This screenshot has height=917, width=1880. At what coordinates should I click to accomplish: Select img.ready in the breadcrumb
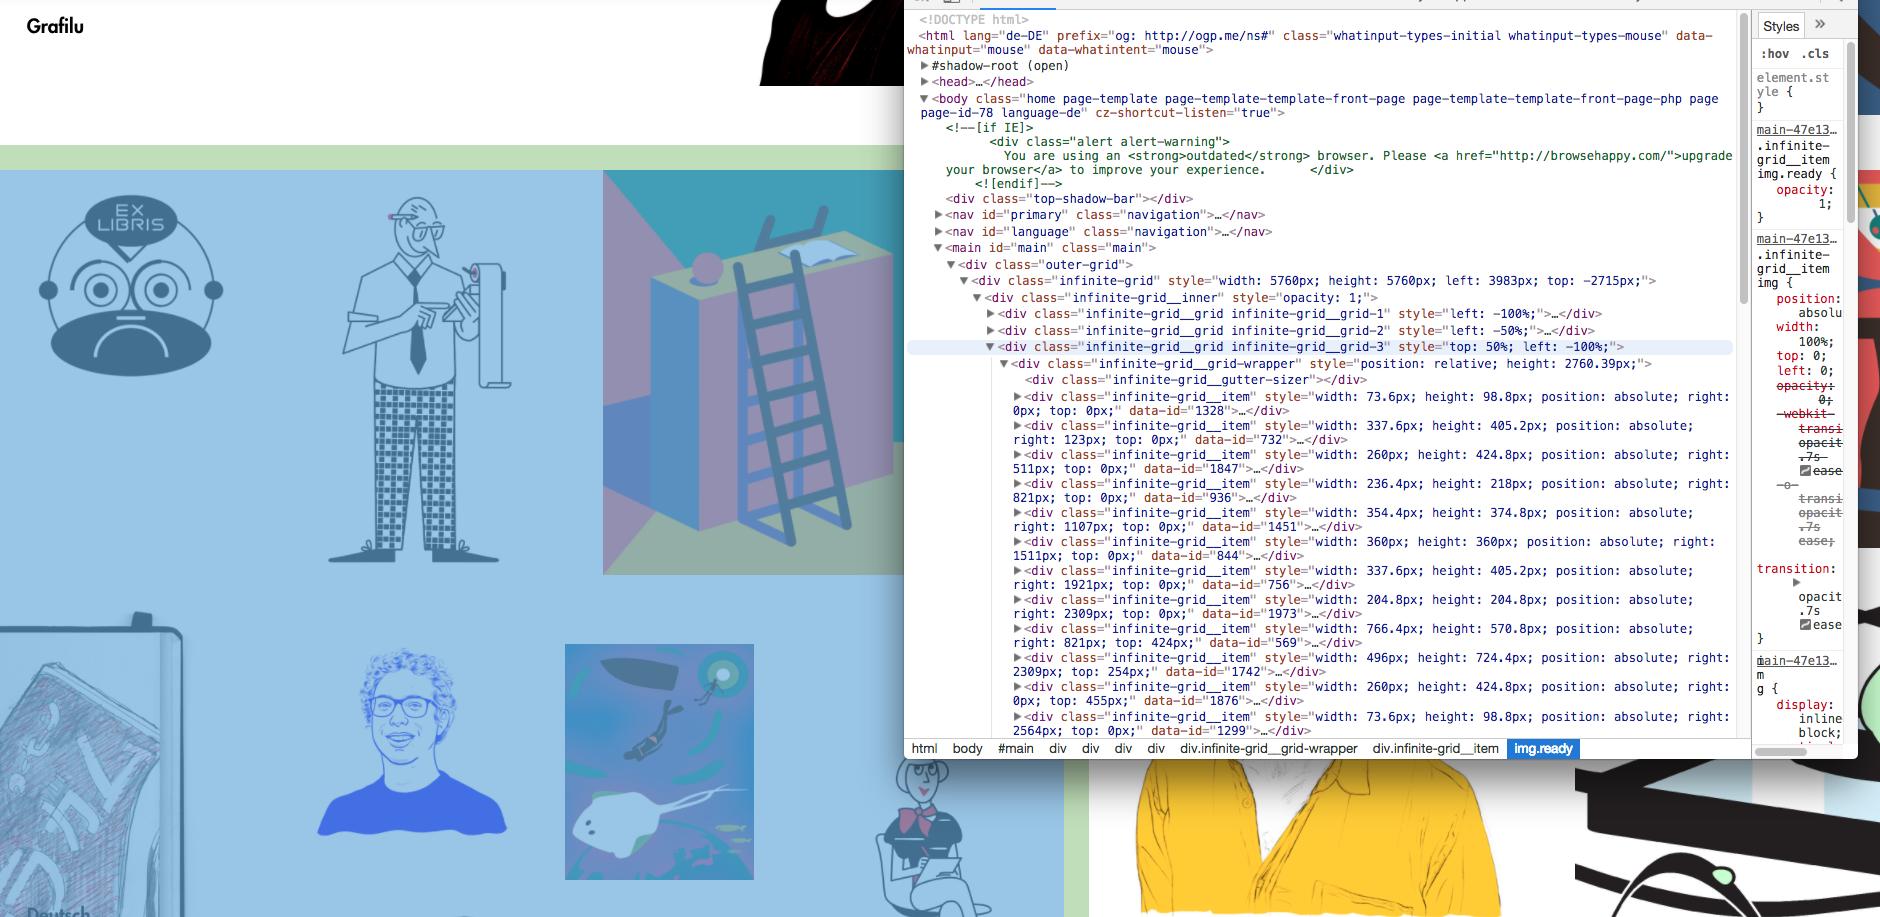tap(1543, 749)
